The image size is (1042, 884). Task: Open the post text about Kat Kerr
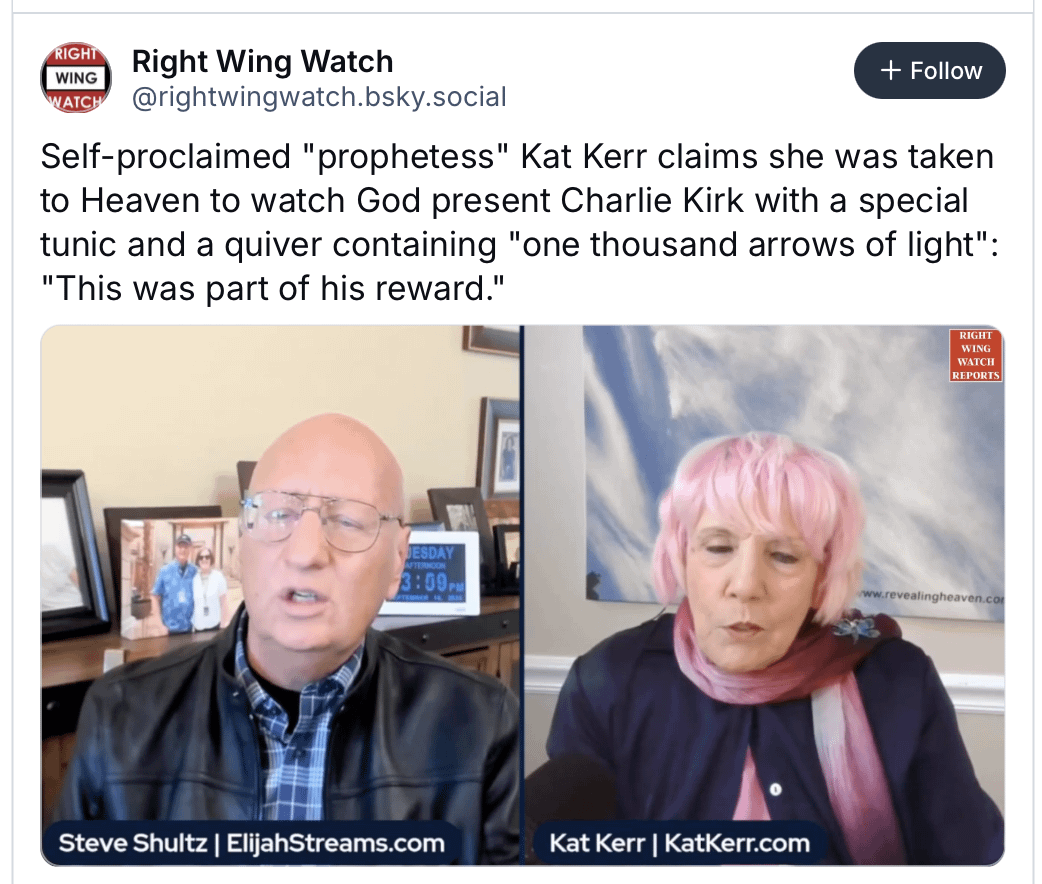click(519, 222)
